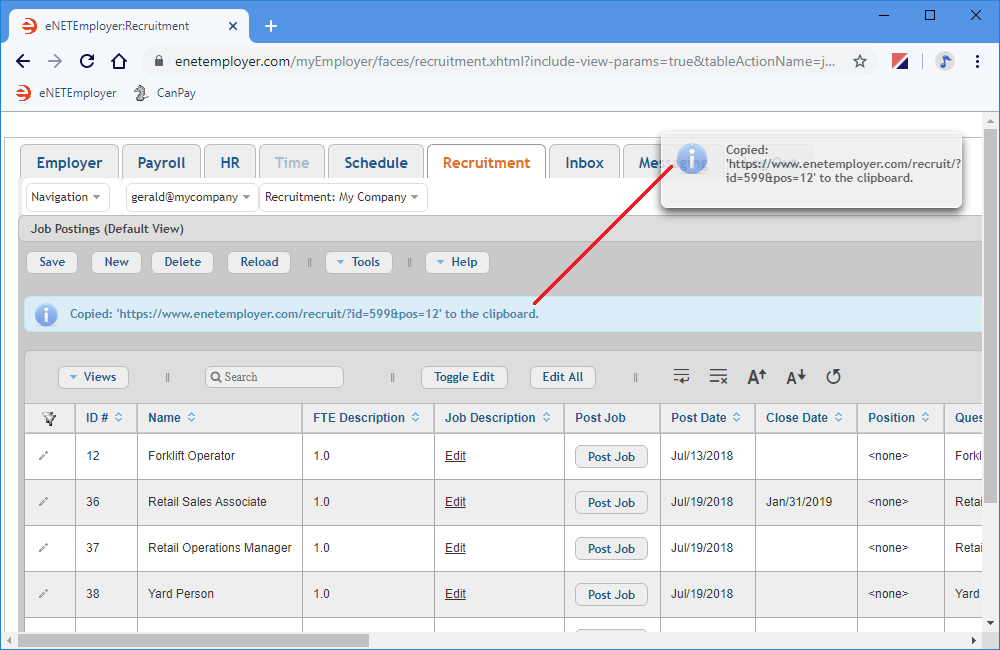This screenshot has height=650, width=1000.
Task: Increase table font size
Action: pyautogui.click(x=757, y=377)
